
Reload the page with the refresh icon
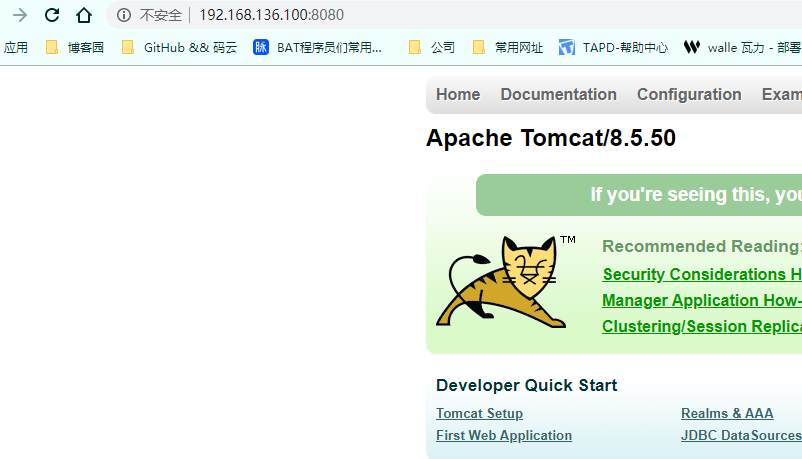(52, 15)
